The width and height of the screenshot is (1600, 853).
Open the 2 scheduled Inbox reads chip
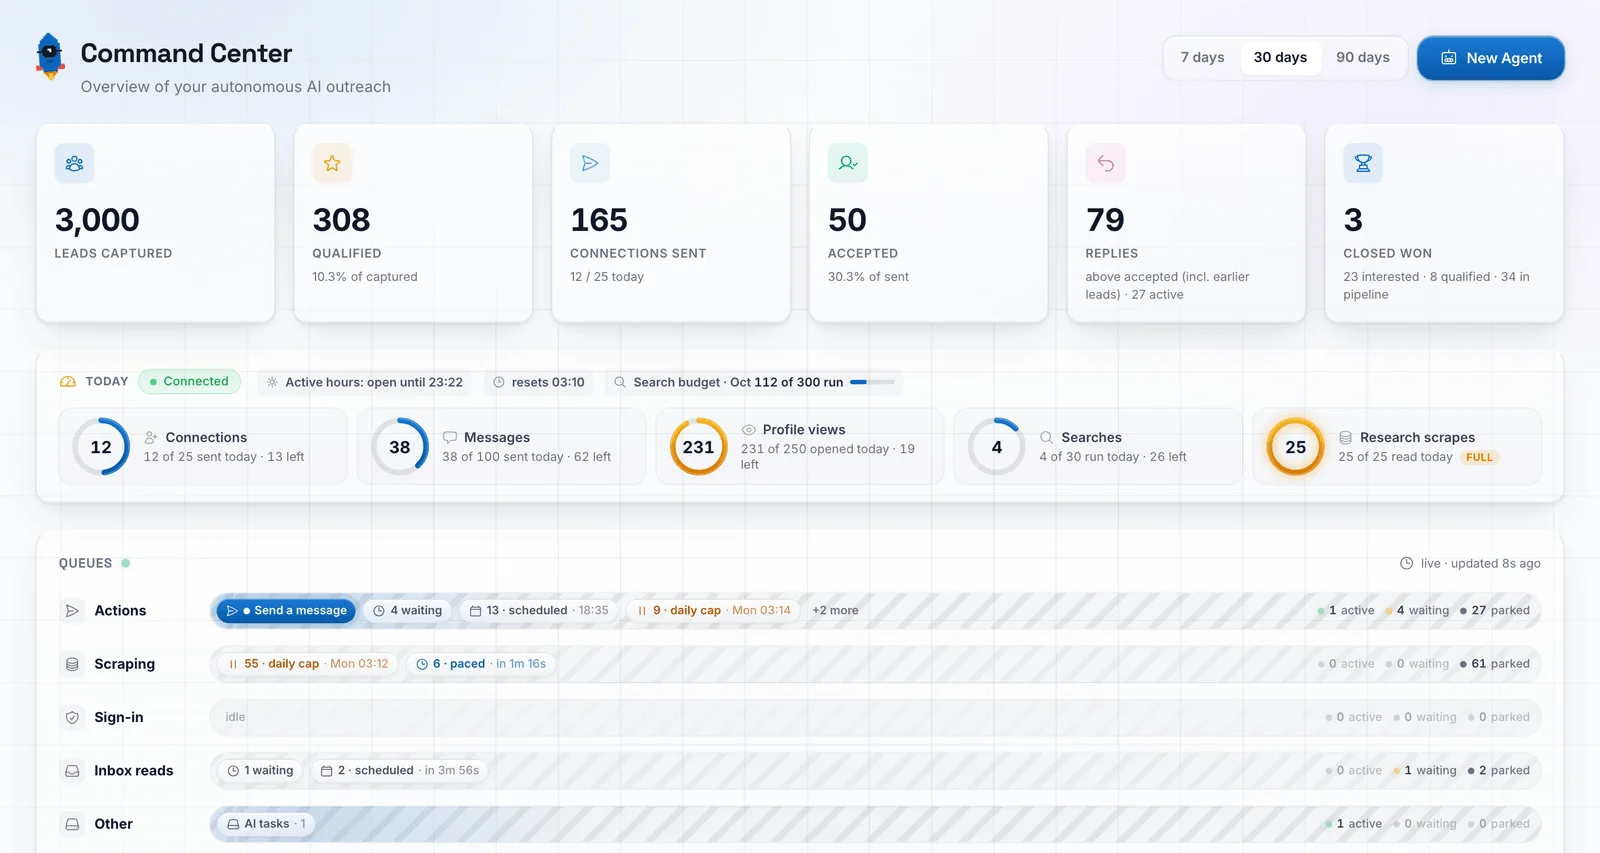(x=399, y=771)
